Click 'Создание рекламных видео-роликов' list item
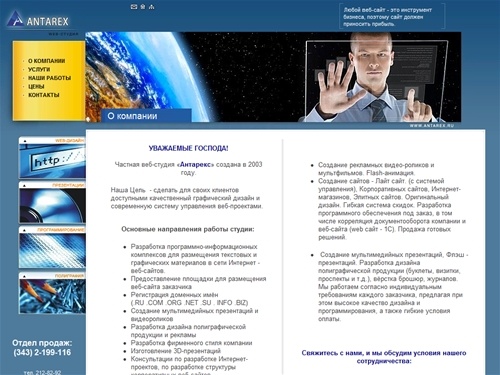The image size is (500, 375). (x=376, y=169)
